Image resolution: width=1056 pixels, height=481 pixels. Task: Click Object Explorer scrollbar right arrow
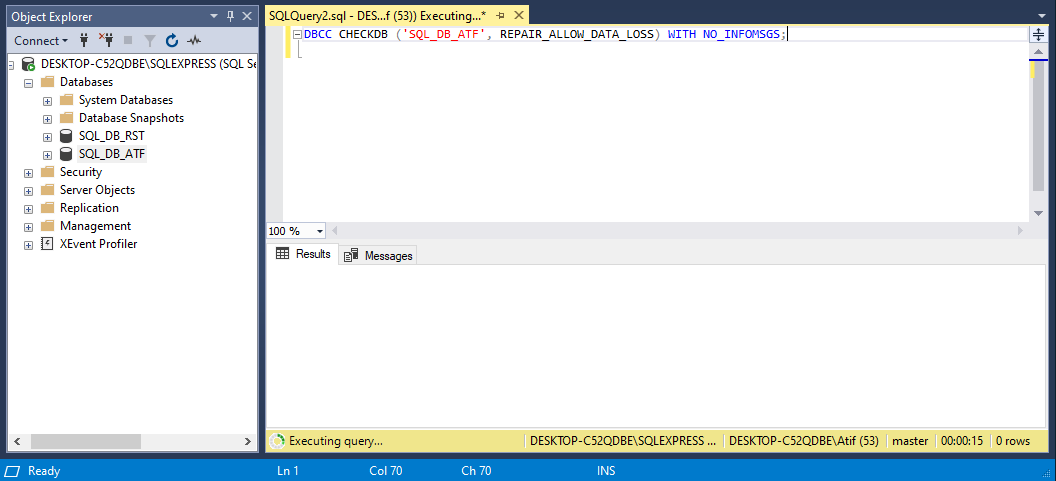tap(248, 442)
